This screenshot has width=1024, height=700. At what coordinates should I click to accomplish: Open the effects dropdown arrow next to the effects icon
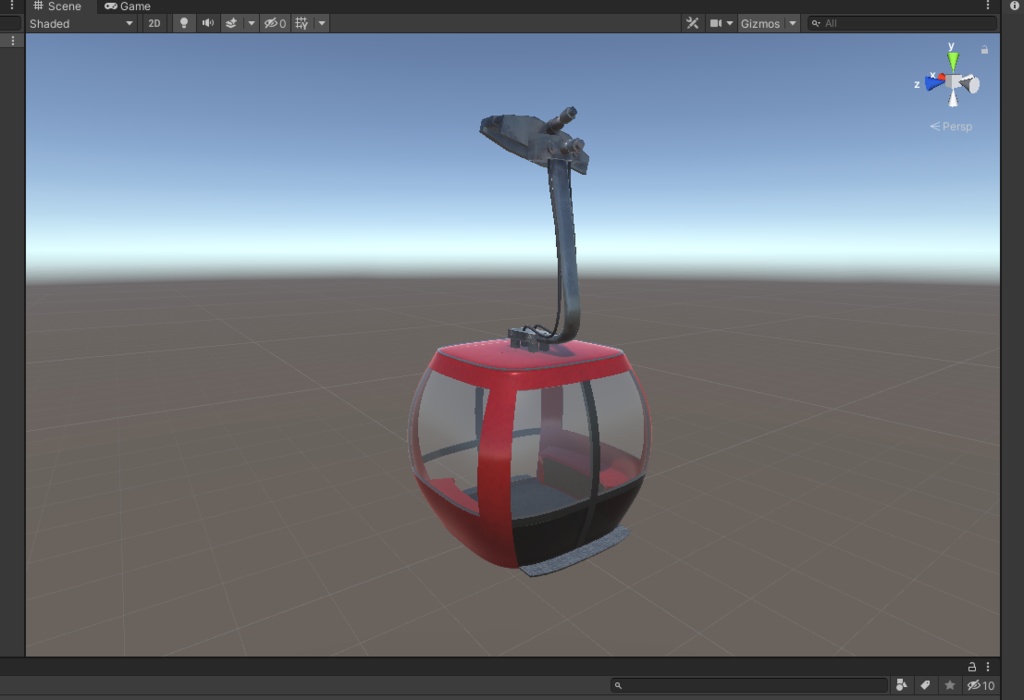pyautogui.click(x=250, y=23)
